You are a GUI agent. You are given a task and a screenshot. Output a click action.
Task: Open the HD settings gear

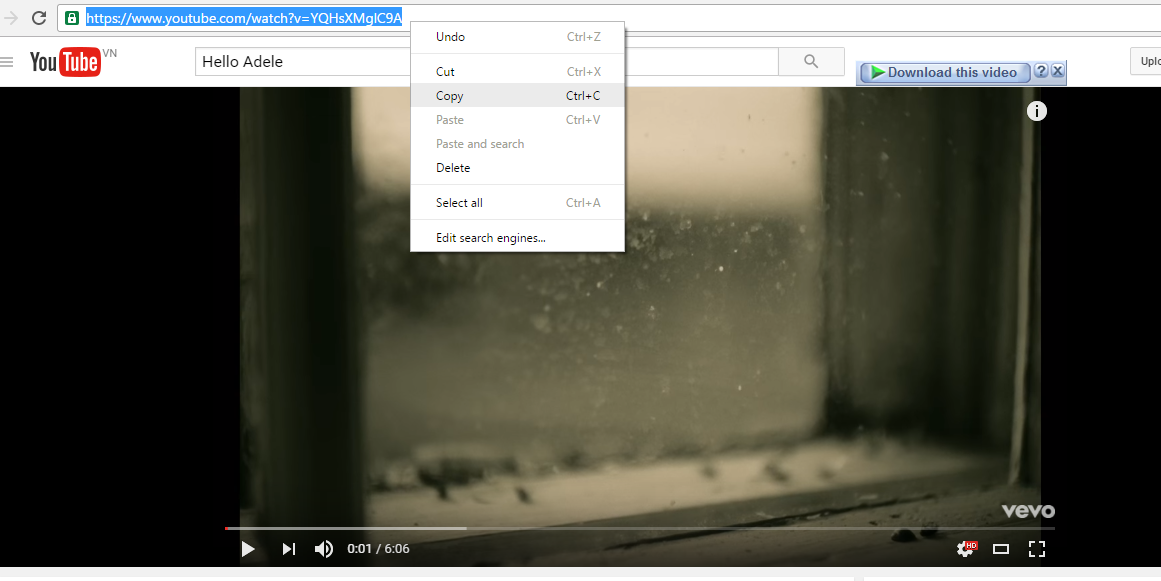[966, 548]
